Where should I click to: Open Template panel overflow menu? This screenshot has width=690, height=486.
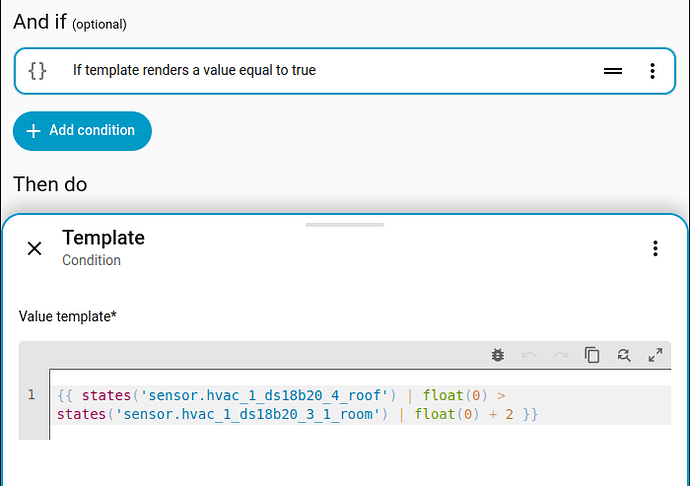[x=655, y=248]
